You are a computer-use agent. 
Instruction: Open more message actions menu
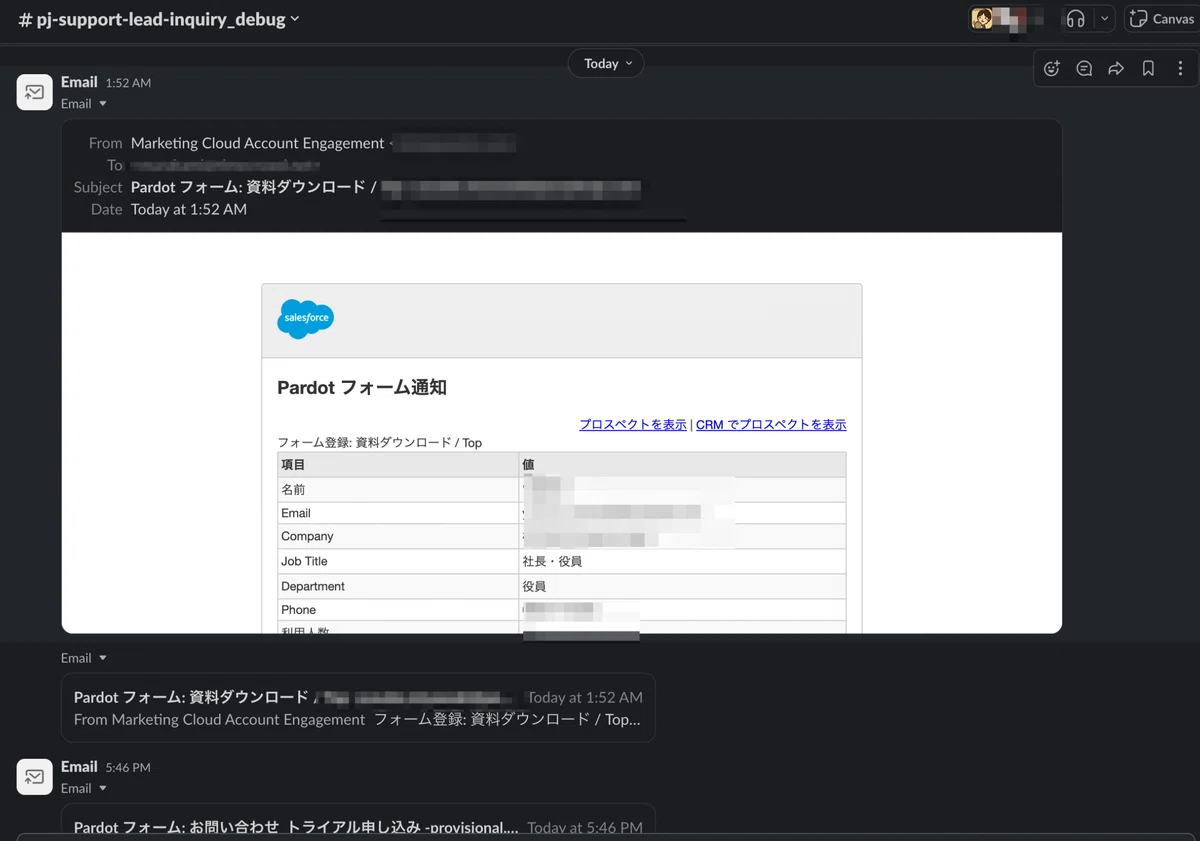click(x=1180, y=69)
